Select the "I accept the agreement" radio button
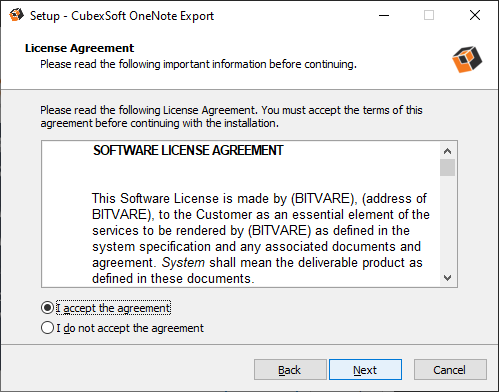 (47, 308)
